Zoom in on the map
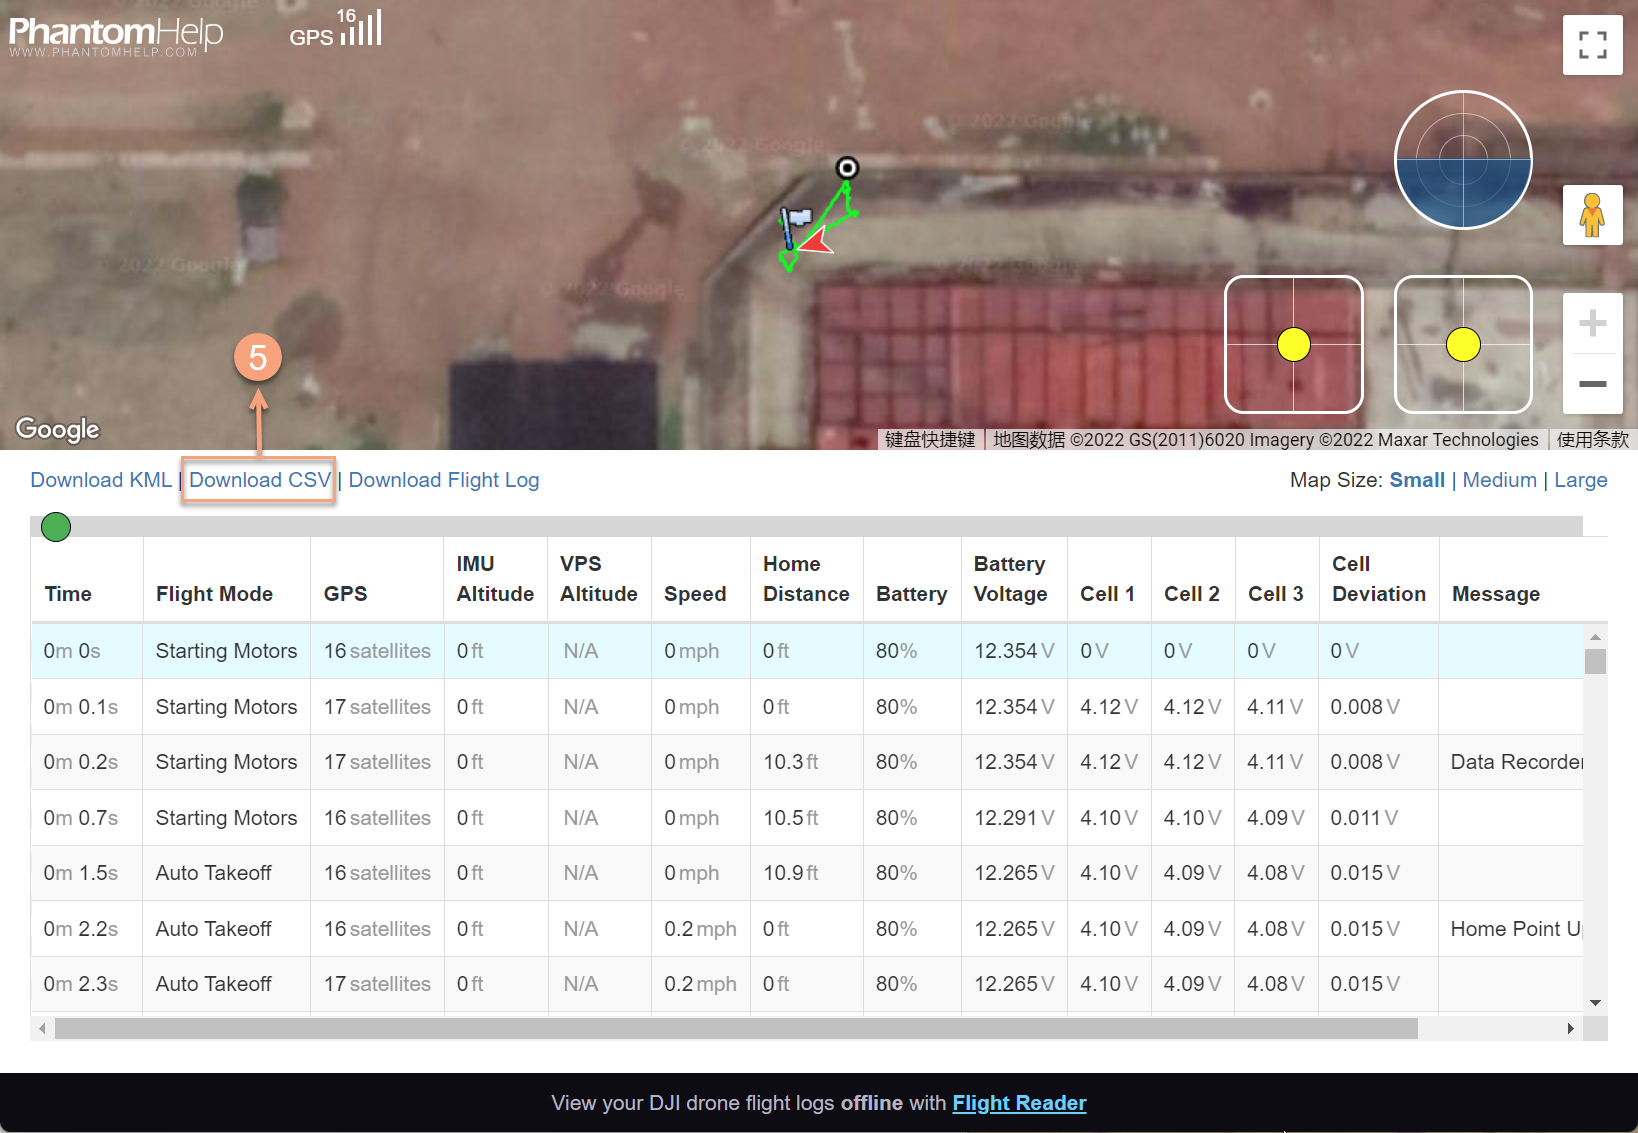 [1592, 323]
